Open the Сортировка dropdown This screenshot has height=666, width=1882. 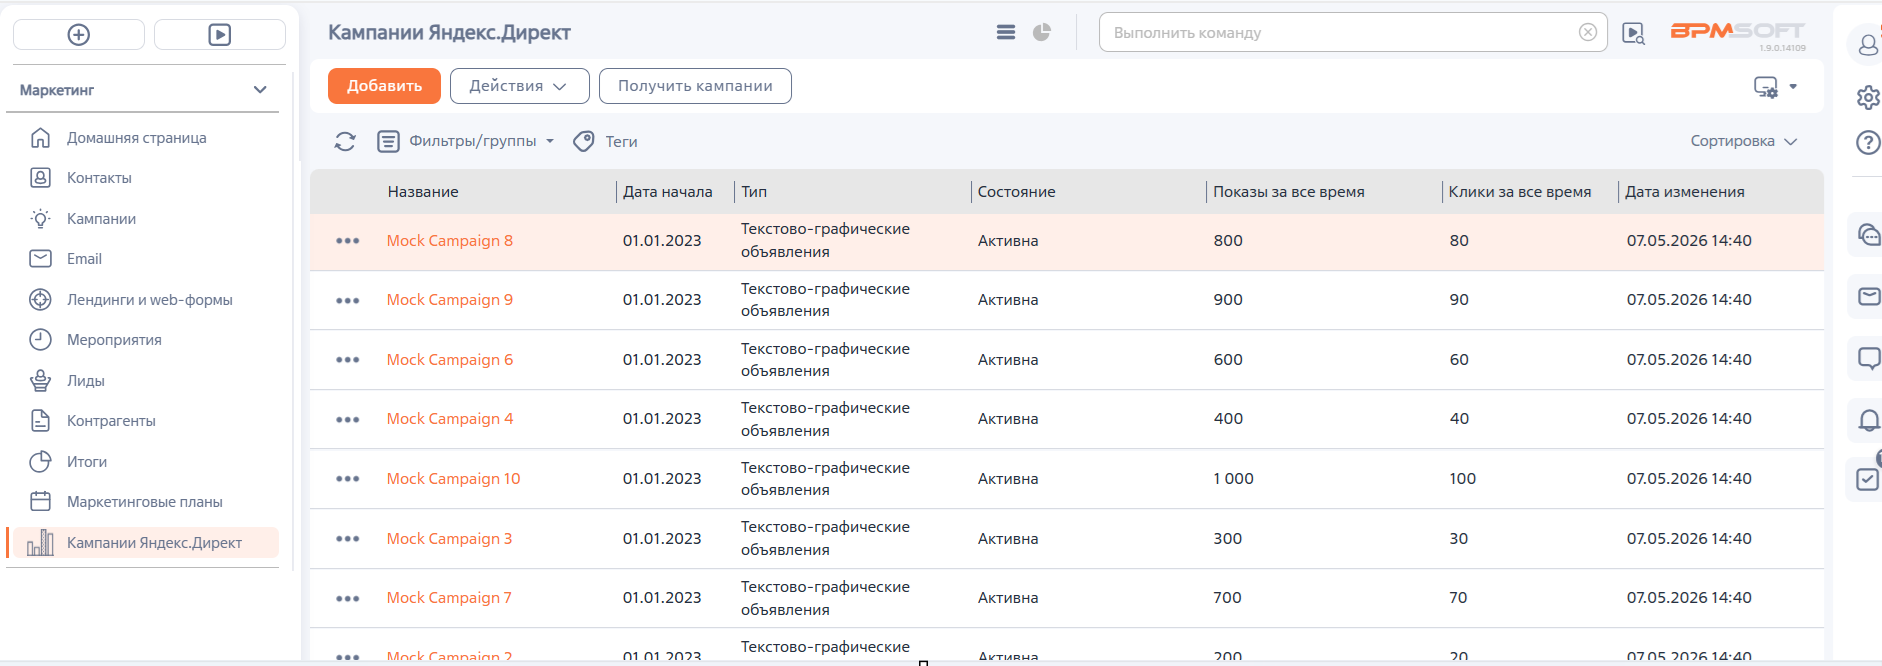click(1744, 141)
